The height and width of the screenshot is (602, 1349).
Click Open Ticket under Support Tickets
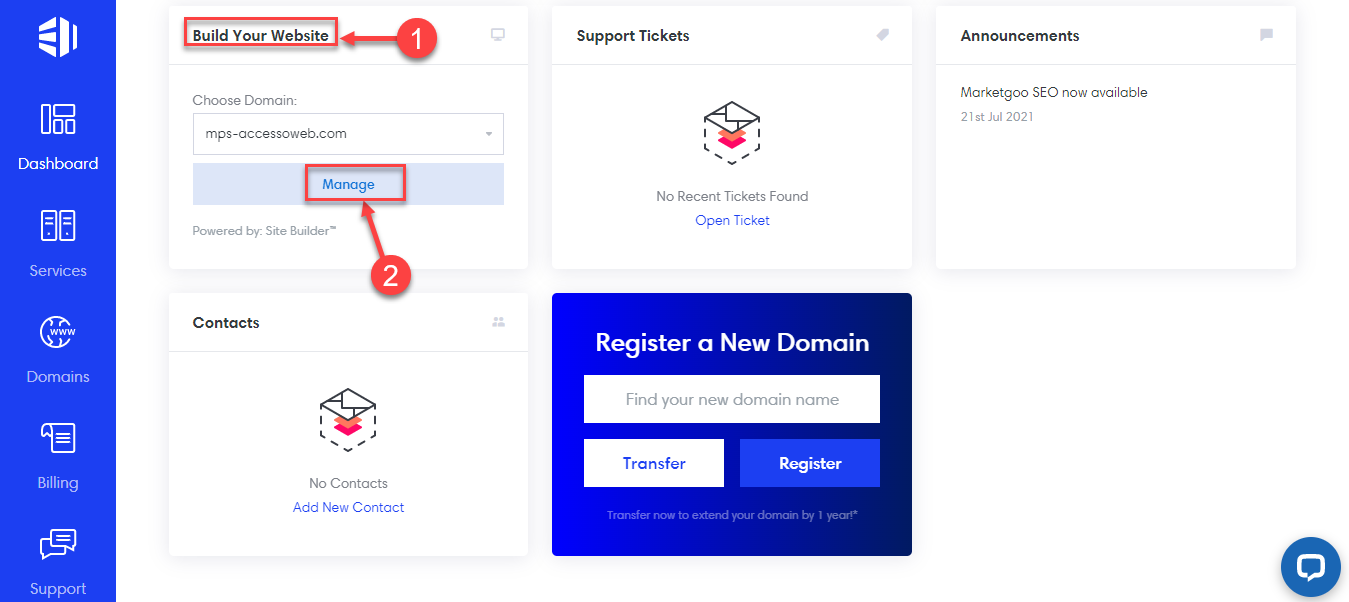732,219
